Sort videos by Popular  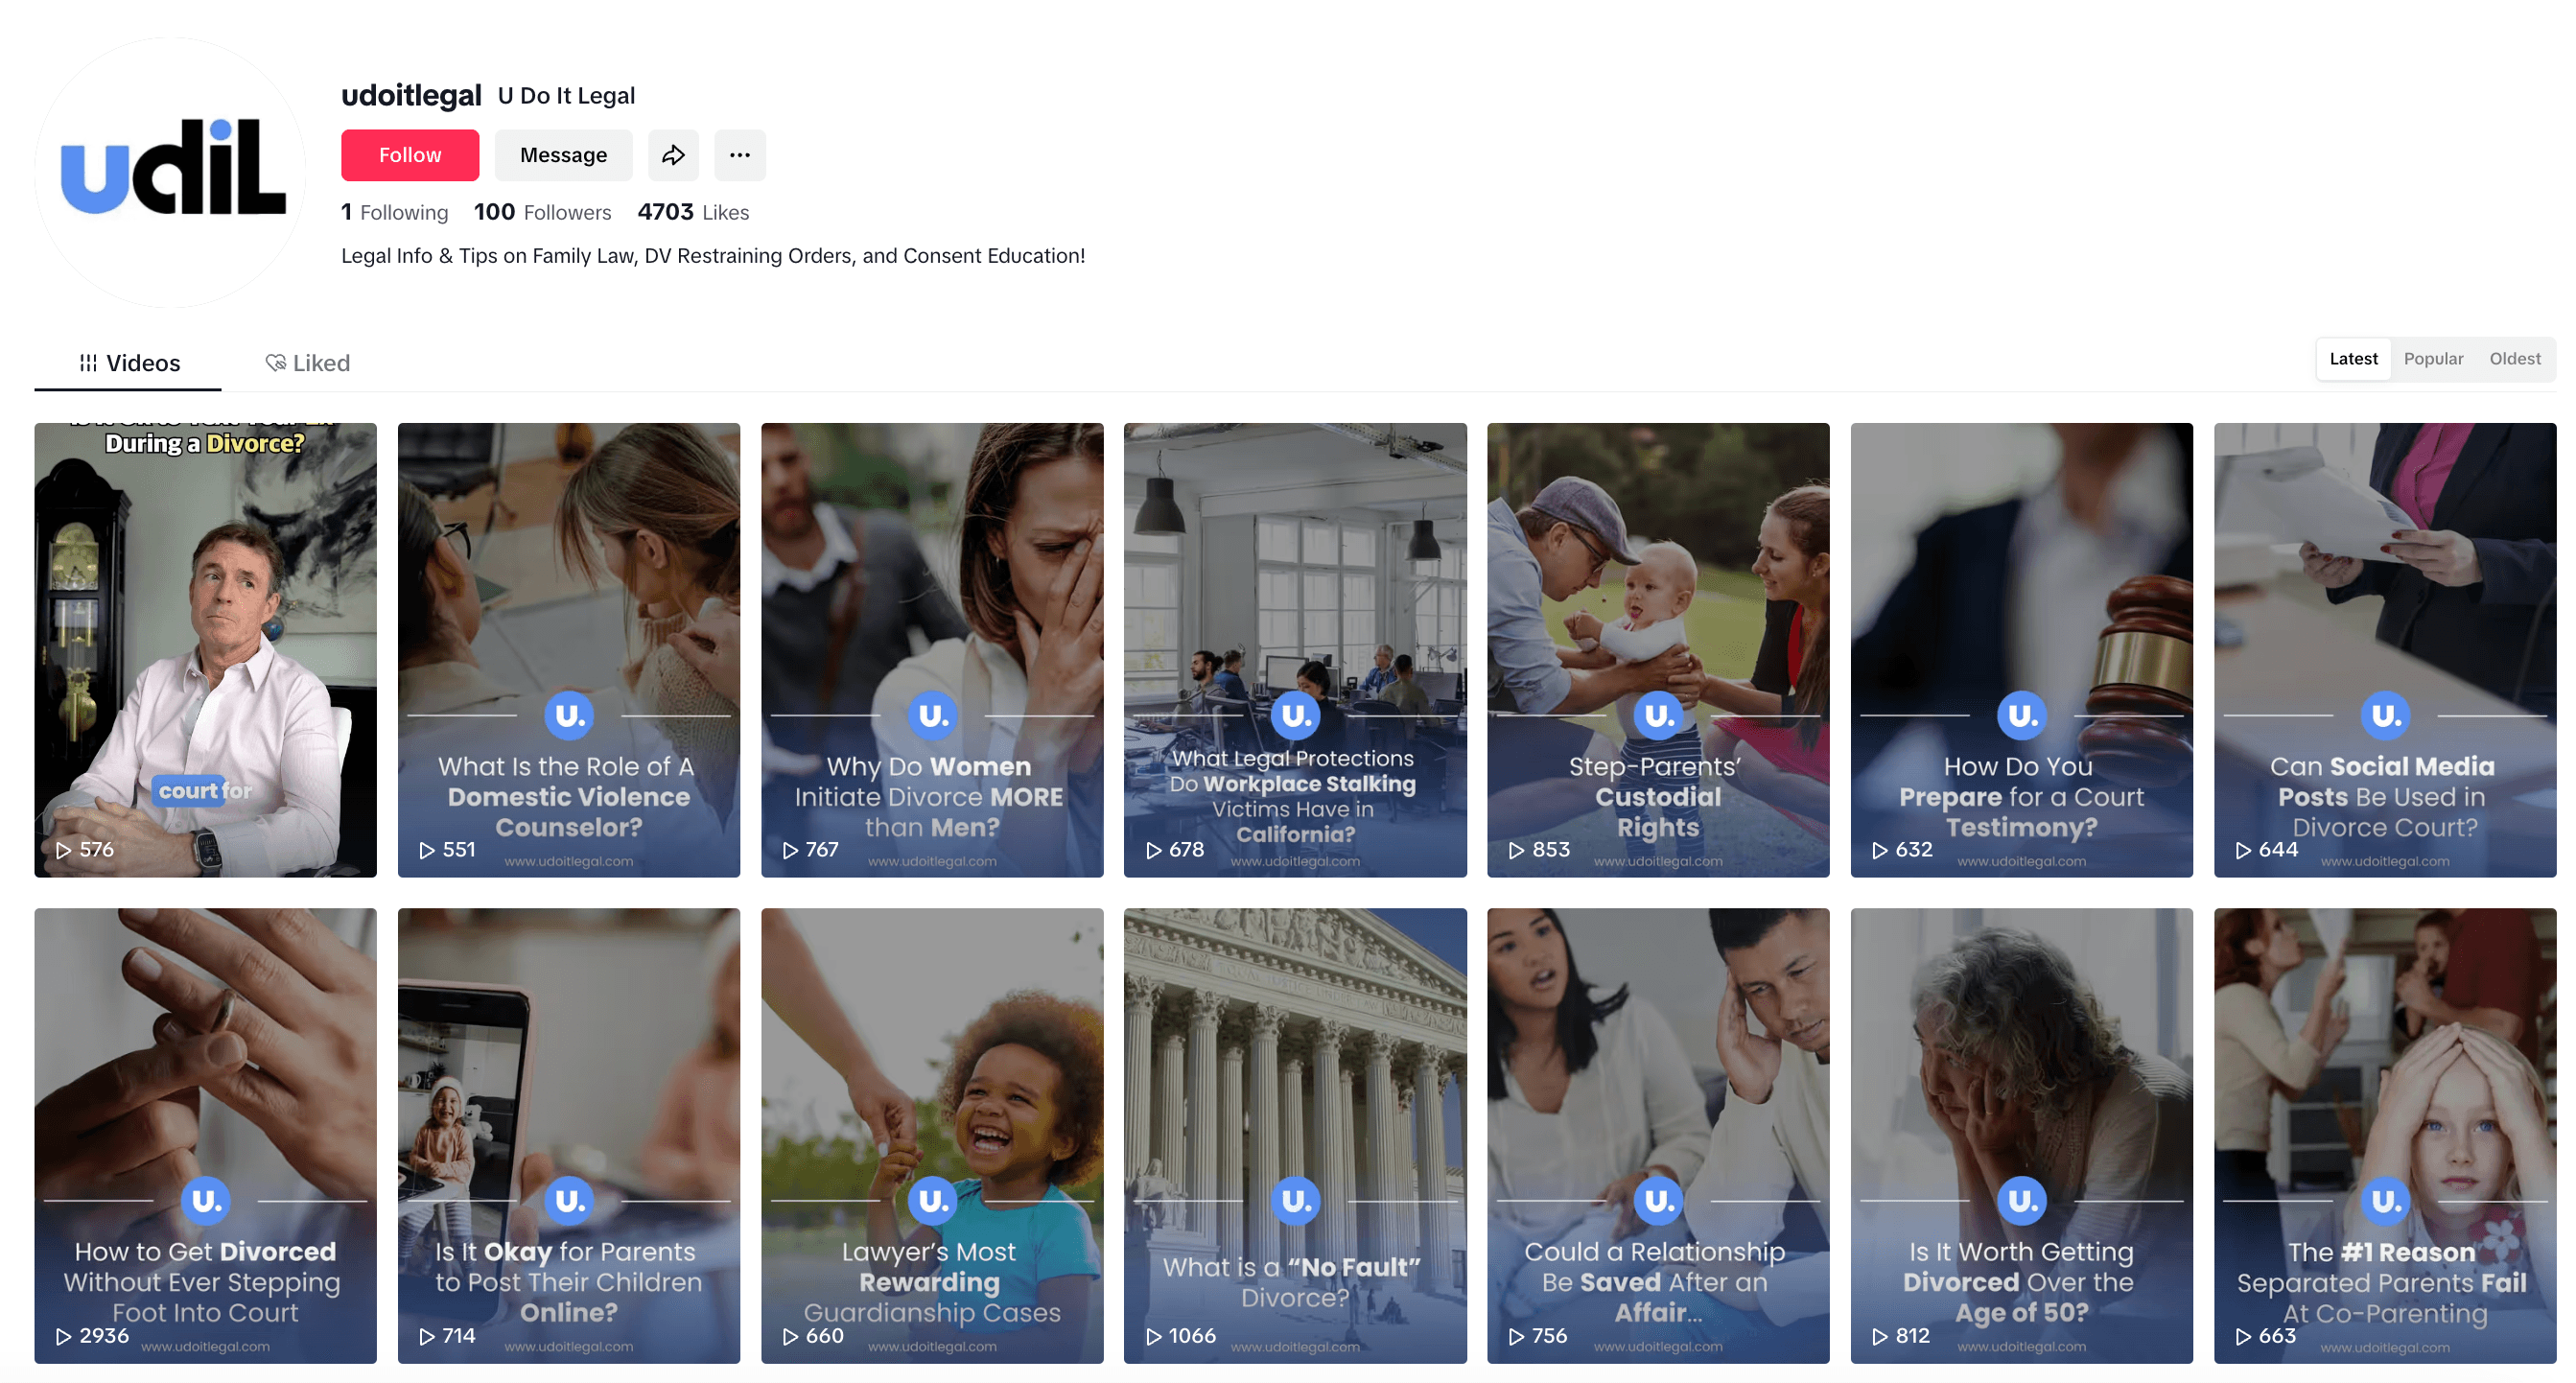click(x=2432, y=359)
